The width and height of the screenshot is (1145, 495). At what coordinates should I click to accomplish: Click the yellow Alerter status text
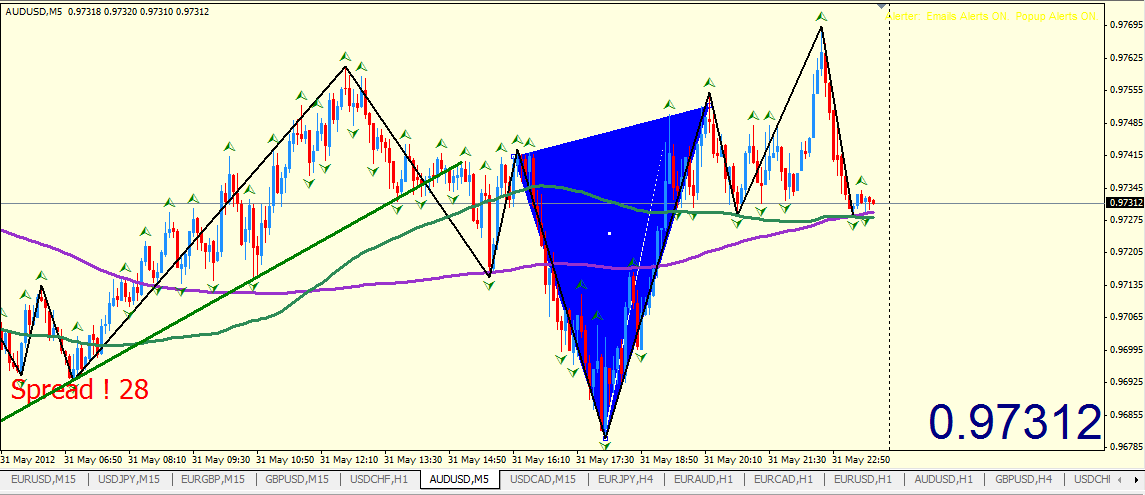[x=992, y=16]
